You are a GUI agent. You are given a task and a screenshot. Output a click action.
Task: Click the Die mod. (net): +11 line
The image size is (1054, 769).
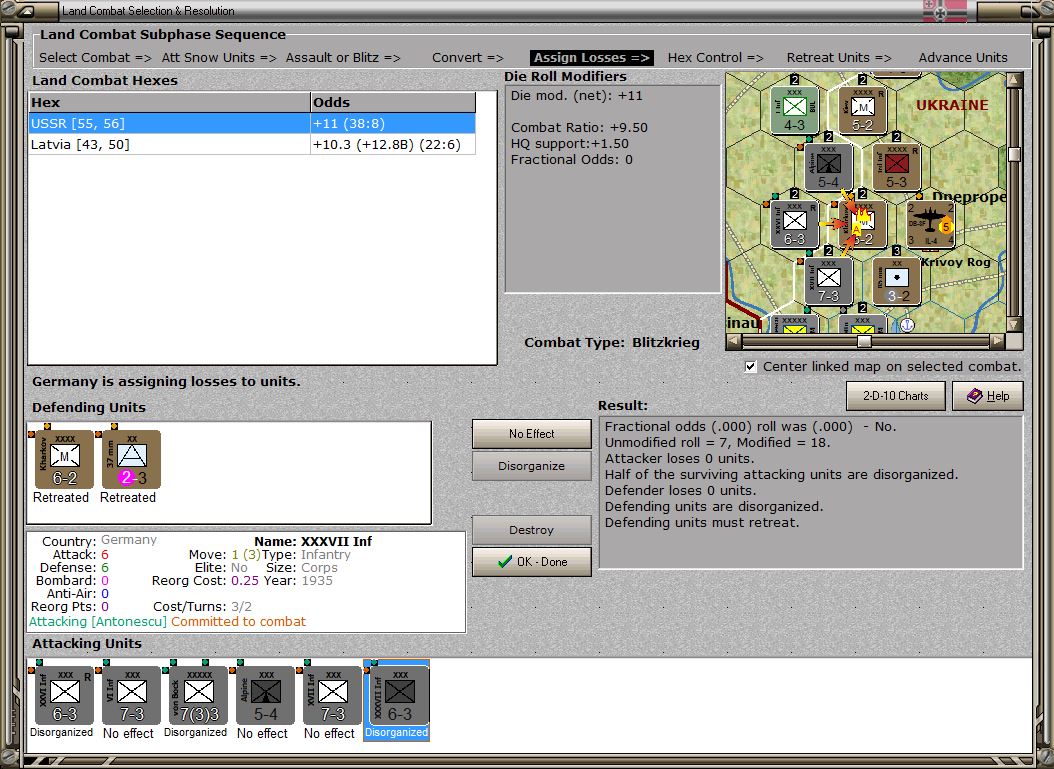[576, 95]
